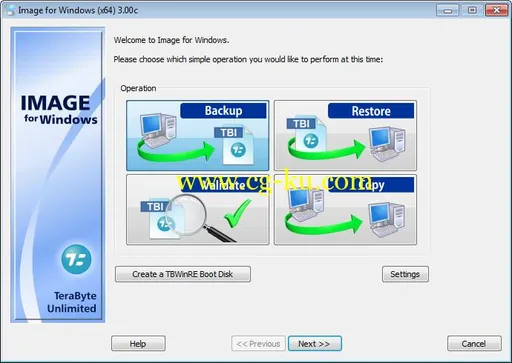Select the Copy operation tile
This screenshot has width=512, height=363.
(345, 210)
